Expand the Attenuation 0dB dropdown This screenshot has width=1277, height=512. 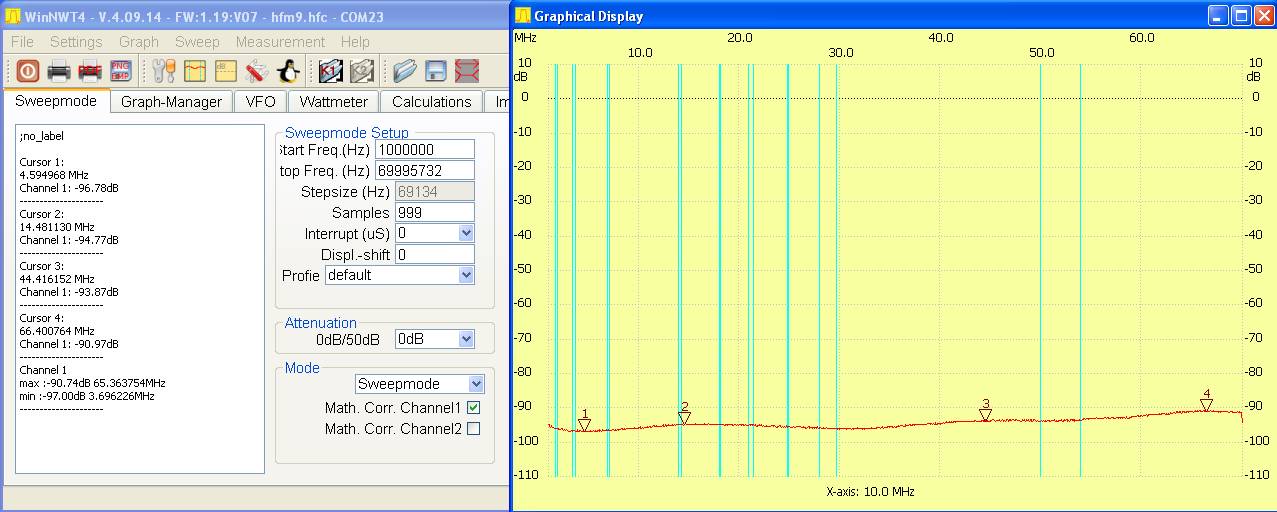click(x=465, y=339)
